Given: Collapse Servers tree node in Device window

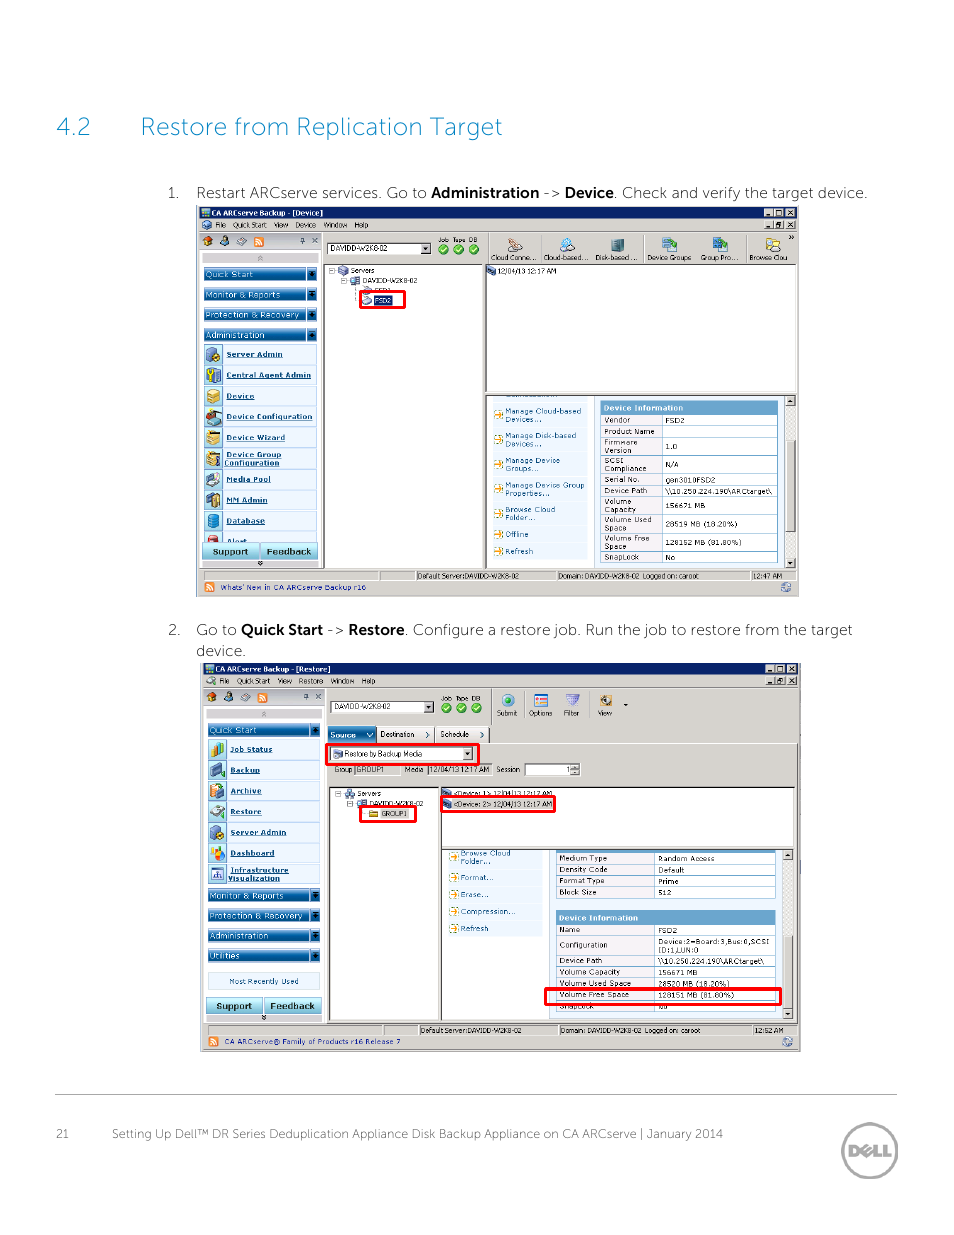Looking at the screenshot, I should pyautogui.click(x=332, y=271).
